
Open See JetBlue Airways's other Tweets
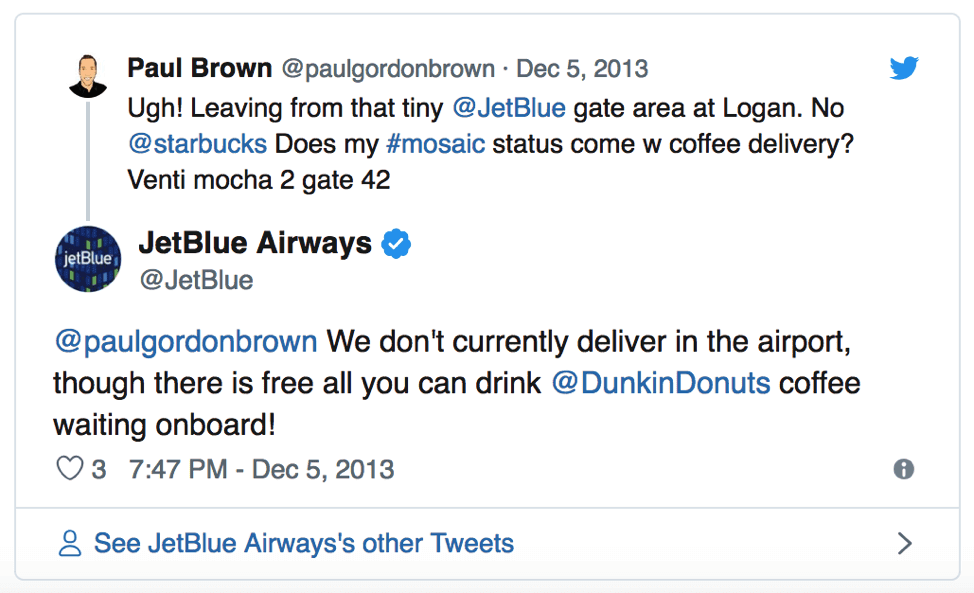[304, 543]
